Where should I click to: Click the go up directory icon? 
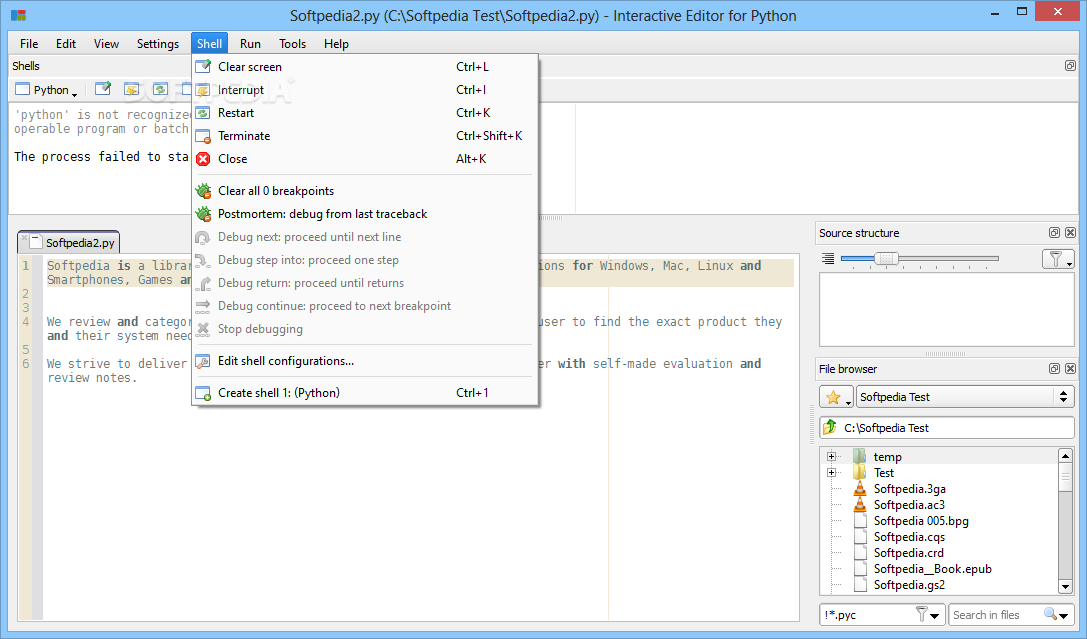[830, 428]
